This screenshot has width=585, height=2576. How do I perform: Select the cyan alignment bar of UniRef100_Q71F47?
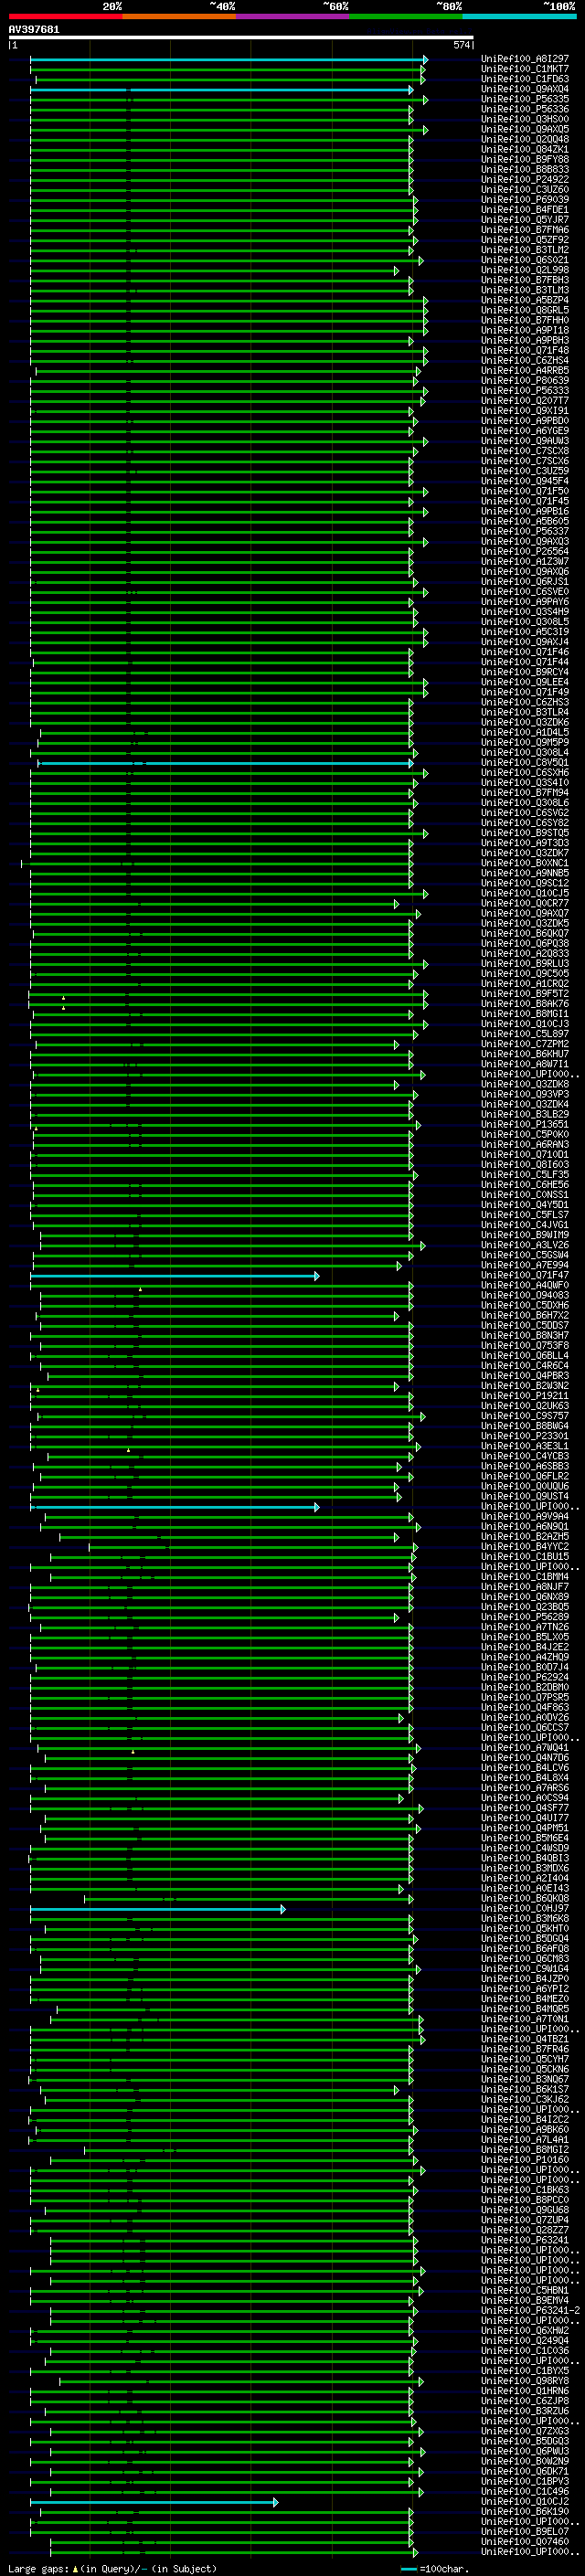[175, 1276]
